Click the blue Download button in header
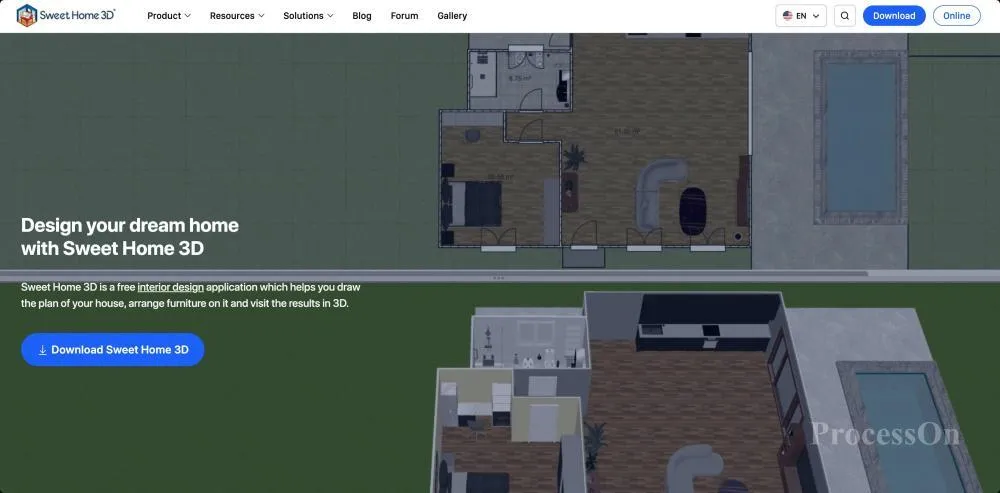1000x493 pixels. 894,16
